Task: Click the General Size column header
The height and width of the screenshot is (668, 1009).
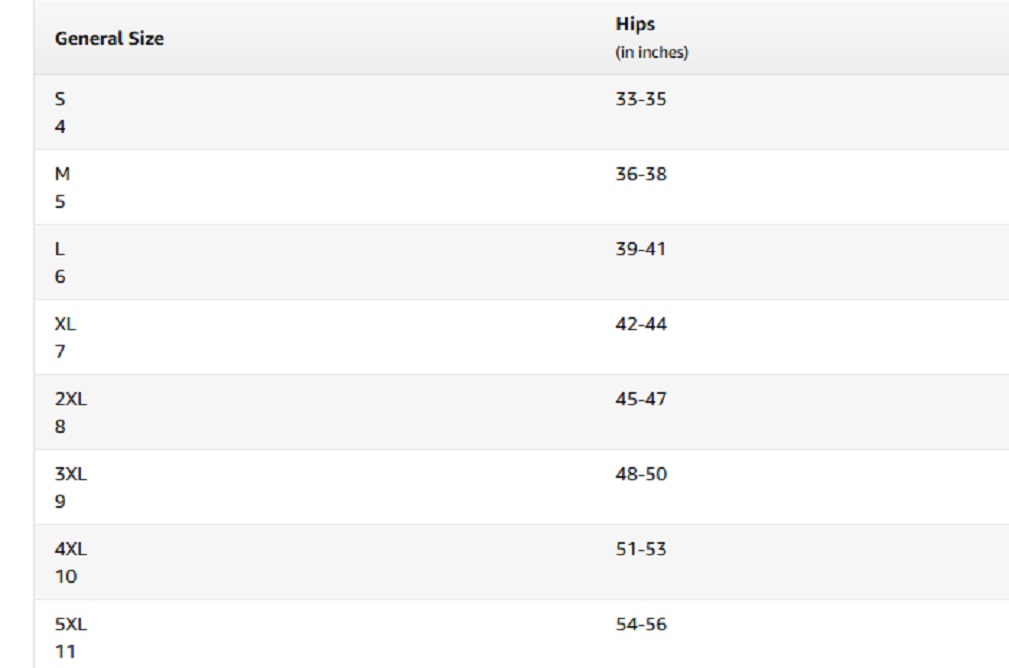Action: 109,39
